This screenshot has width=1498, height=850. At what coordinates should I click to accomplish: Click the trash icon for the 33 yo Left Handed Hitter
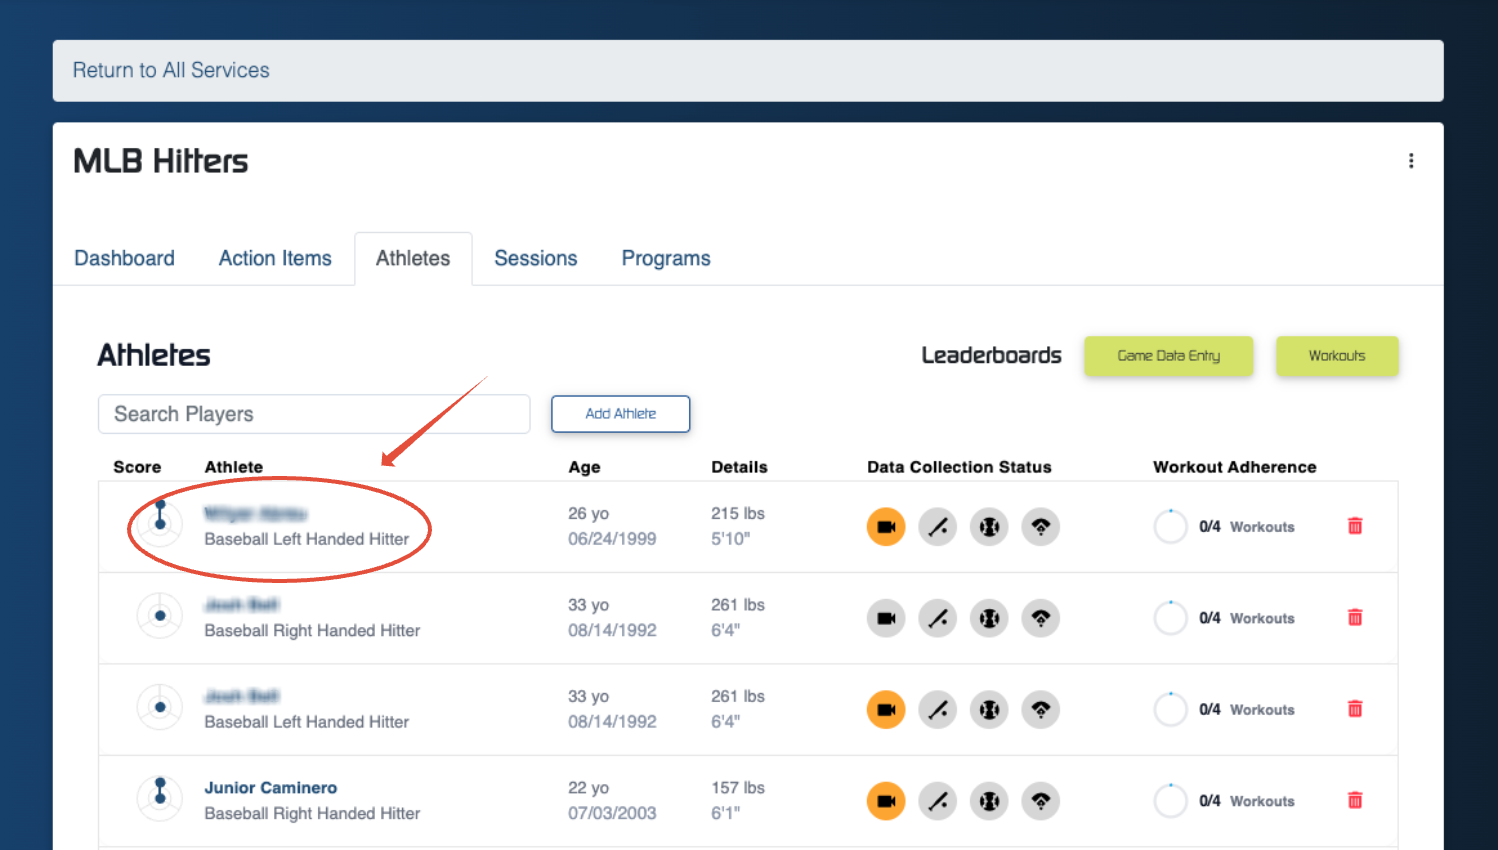[x=1355, y=709]
